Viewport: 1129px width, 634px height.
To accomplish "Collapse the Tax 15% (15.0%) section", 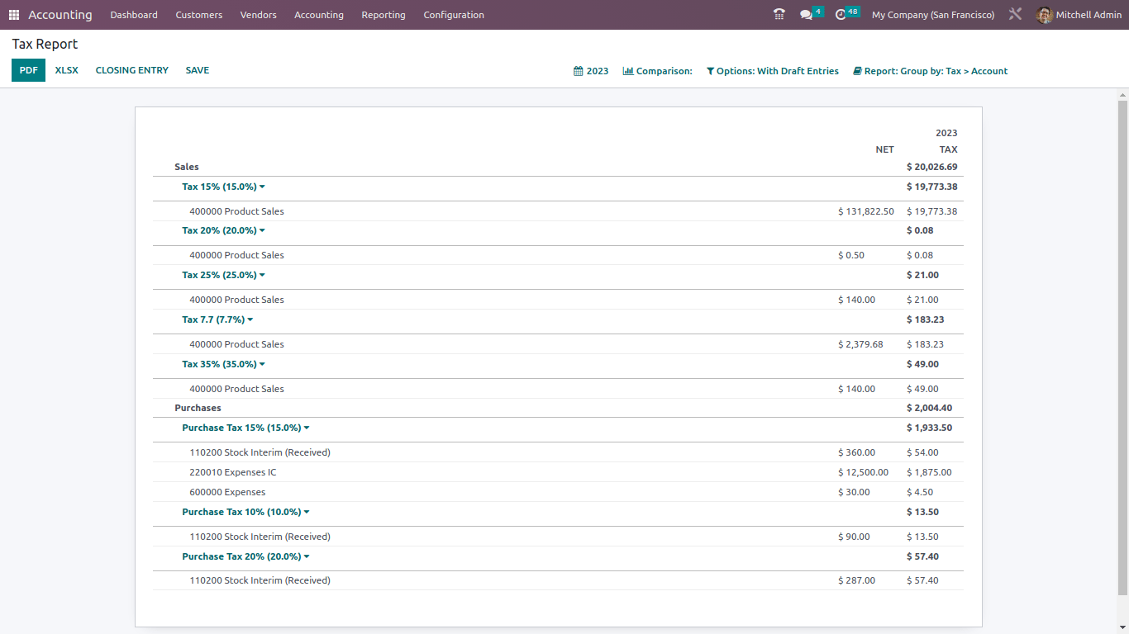I will click(223, 186).
